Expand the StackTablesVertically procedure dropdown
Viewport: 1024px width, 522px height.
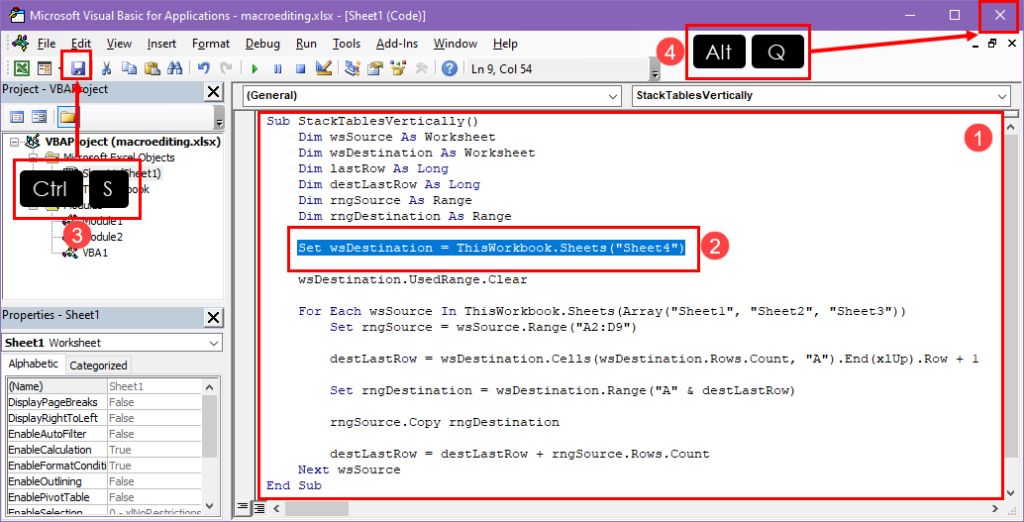[x=1002, y=96]
